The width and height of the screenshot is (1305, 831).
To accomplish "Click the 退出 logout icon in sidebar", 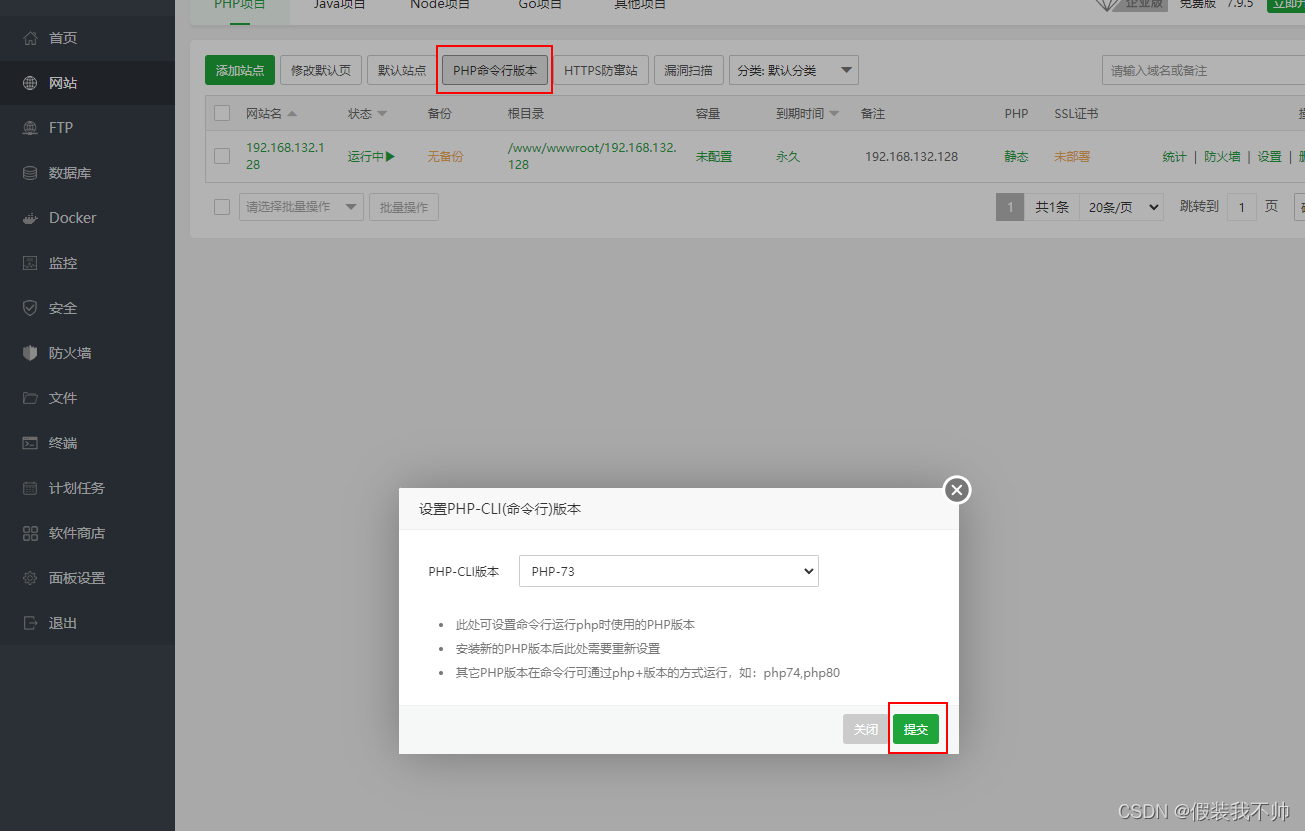I will 30,623.
